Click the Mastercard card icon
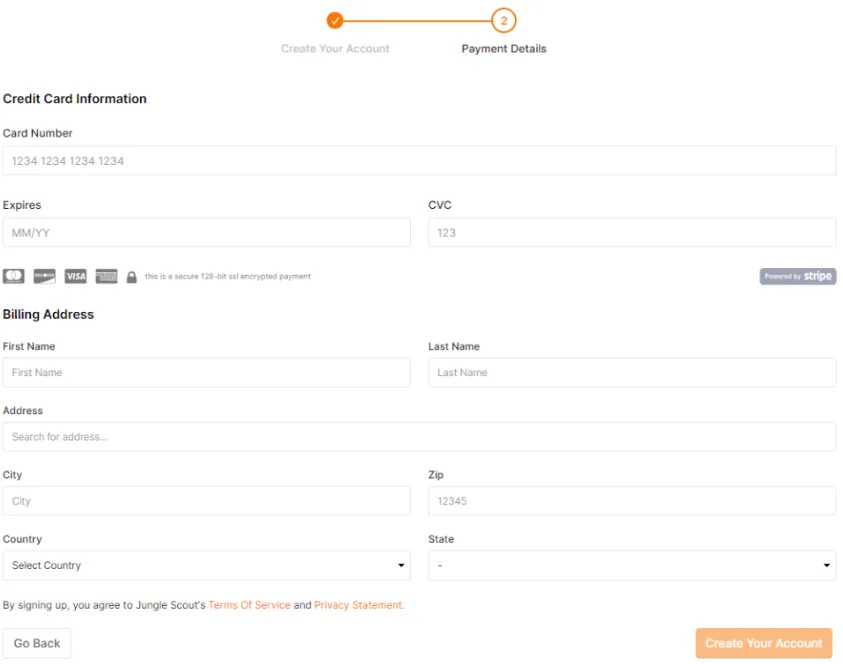The image size is (843, 664). [x=13, y=276]
